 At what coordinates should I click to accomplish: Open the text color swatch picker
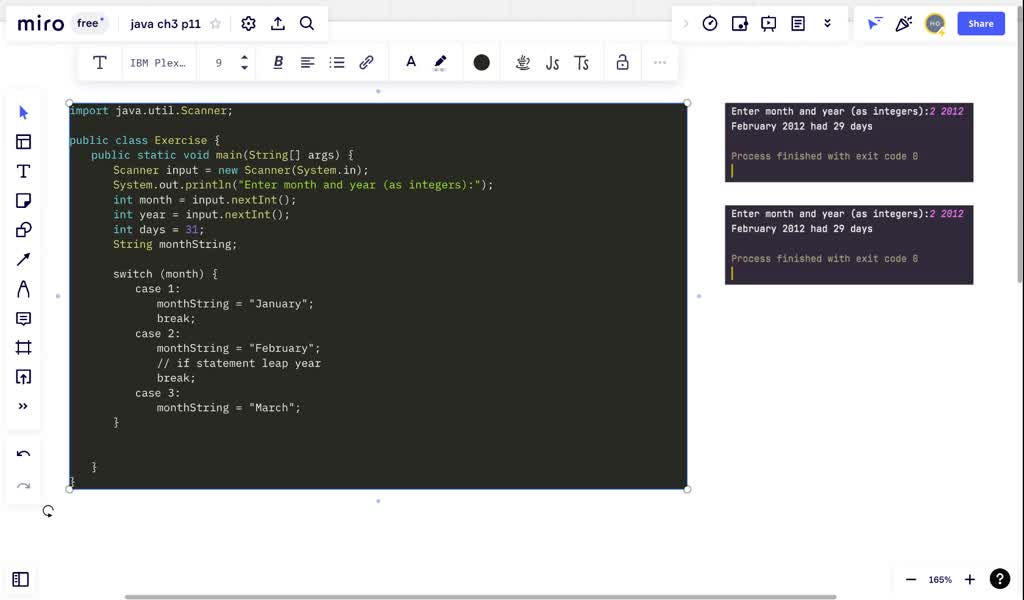pos(481,62)
